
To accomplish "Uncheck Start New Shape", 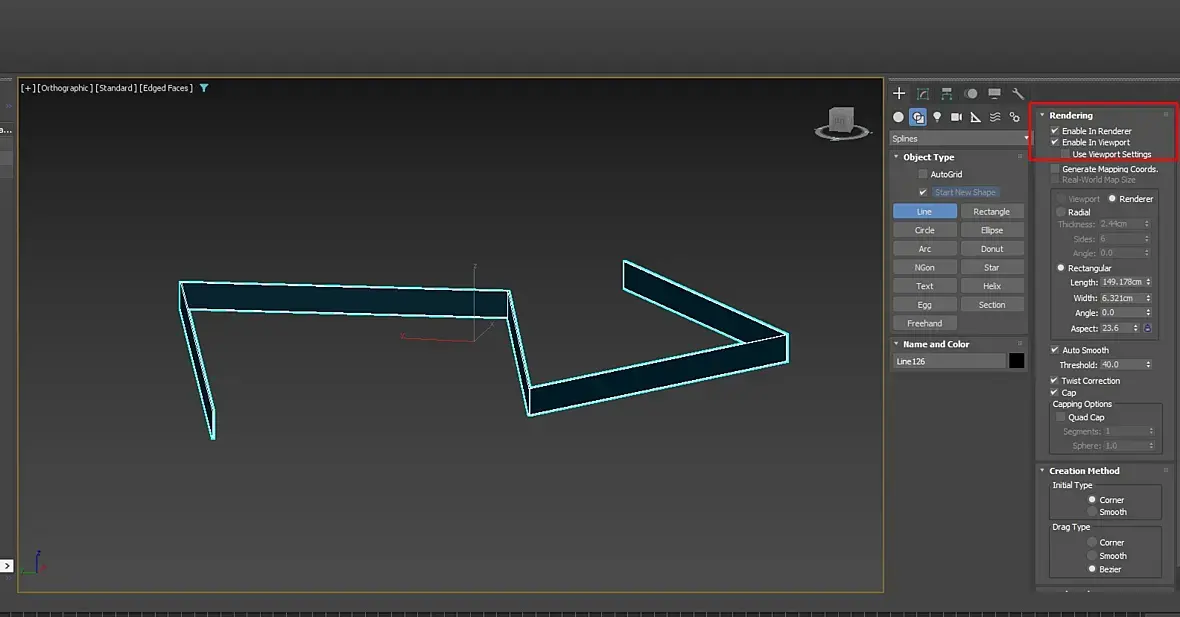I will [923, 192].
